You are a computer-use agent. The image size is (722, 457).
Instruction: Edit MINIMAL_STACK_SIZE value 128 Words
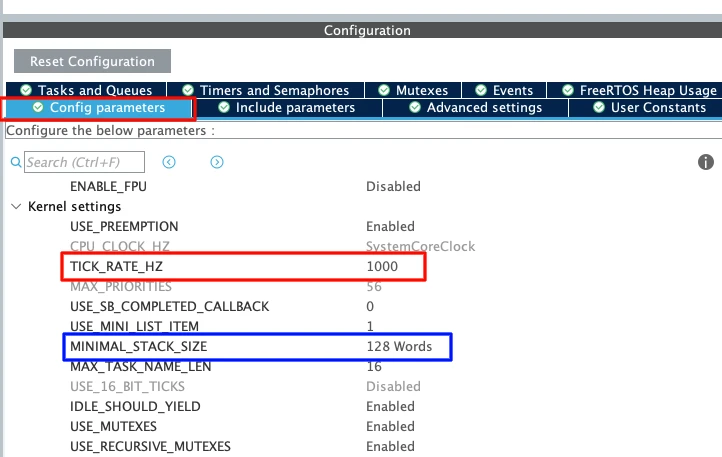[399, 347]
